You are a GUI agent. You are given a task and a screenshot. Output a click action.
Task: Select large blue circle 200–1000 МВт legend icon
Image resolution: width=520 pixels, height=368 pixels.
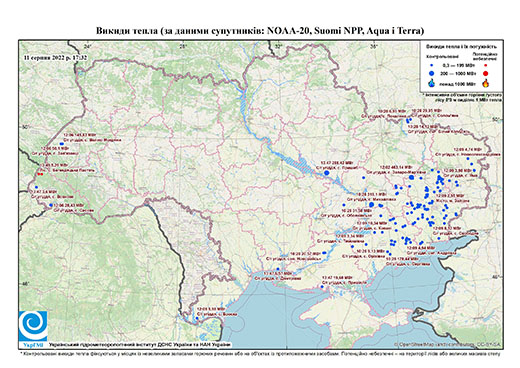point(432,73)
